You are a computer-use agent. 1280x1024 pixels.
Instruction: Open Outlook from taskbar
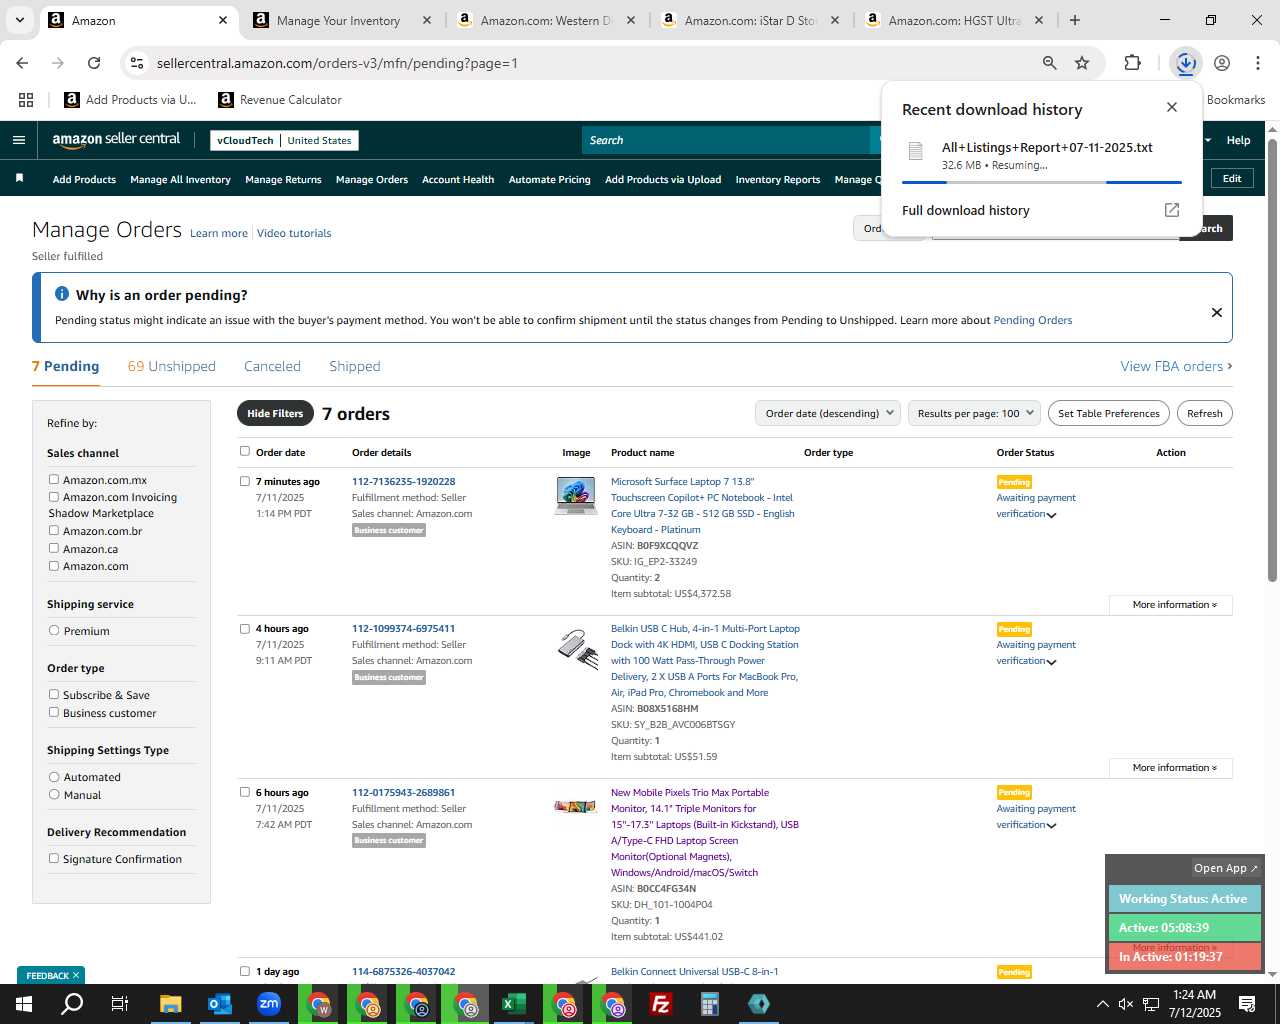(x=220, y=1004)
